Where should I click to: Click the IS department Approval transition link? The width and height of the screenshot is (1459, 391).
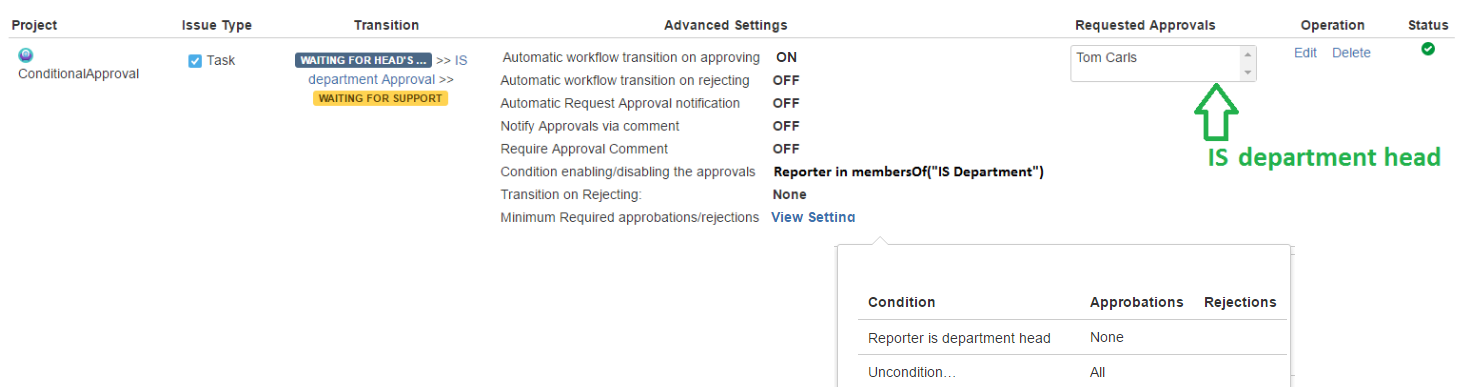tap(387, 69)
